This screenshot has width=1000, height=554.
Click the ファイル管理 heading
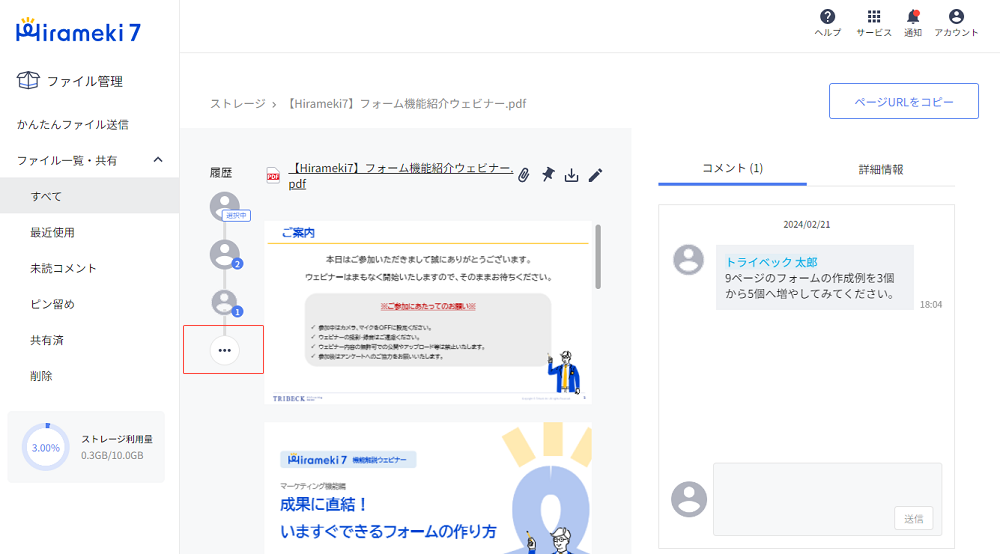click(85, 81)
